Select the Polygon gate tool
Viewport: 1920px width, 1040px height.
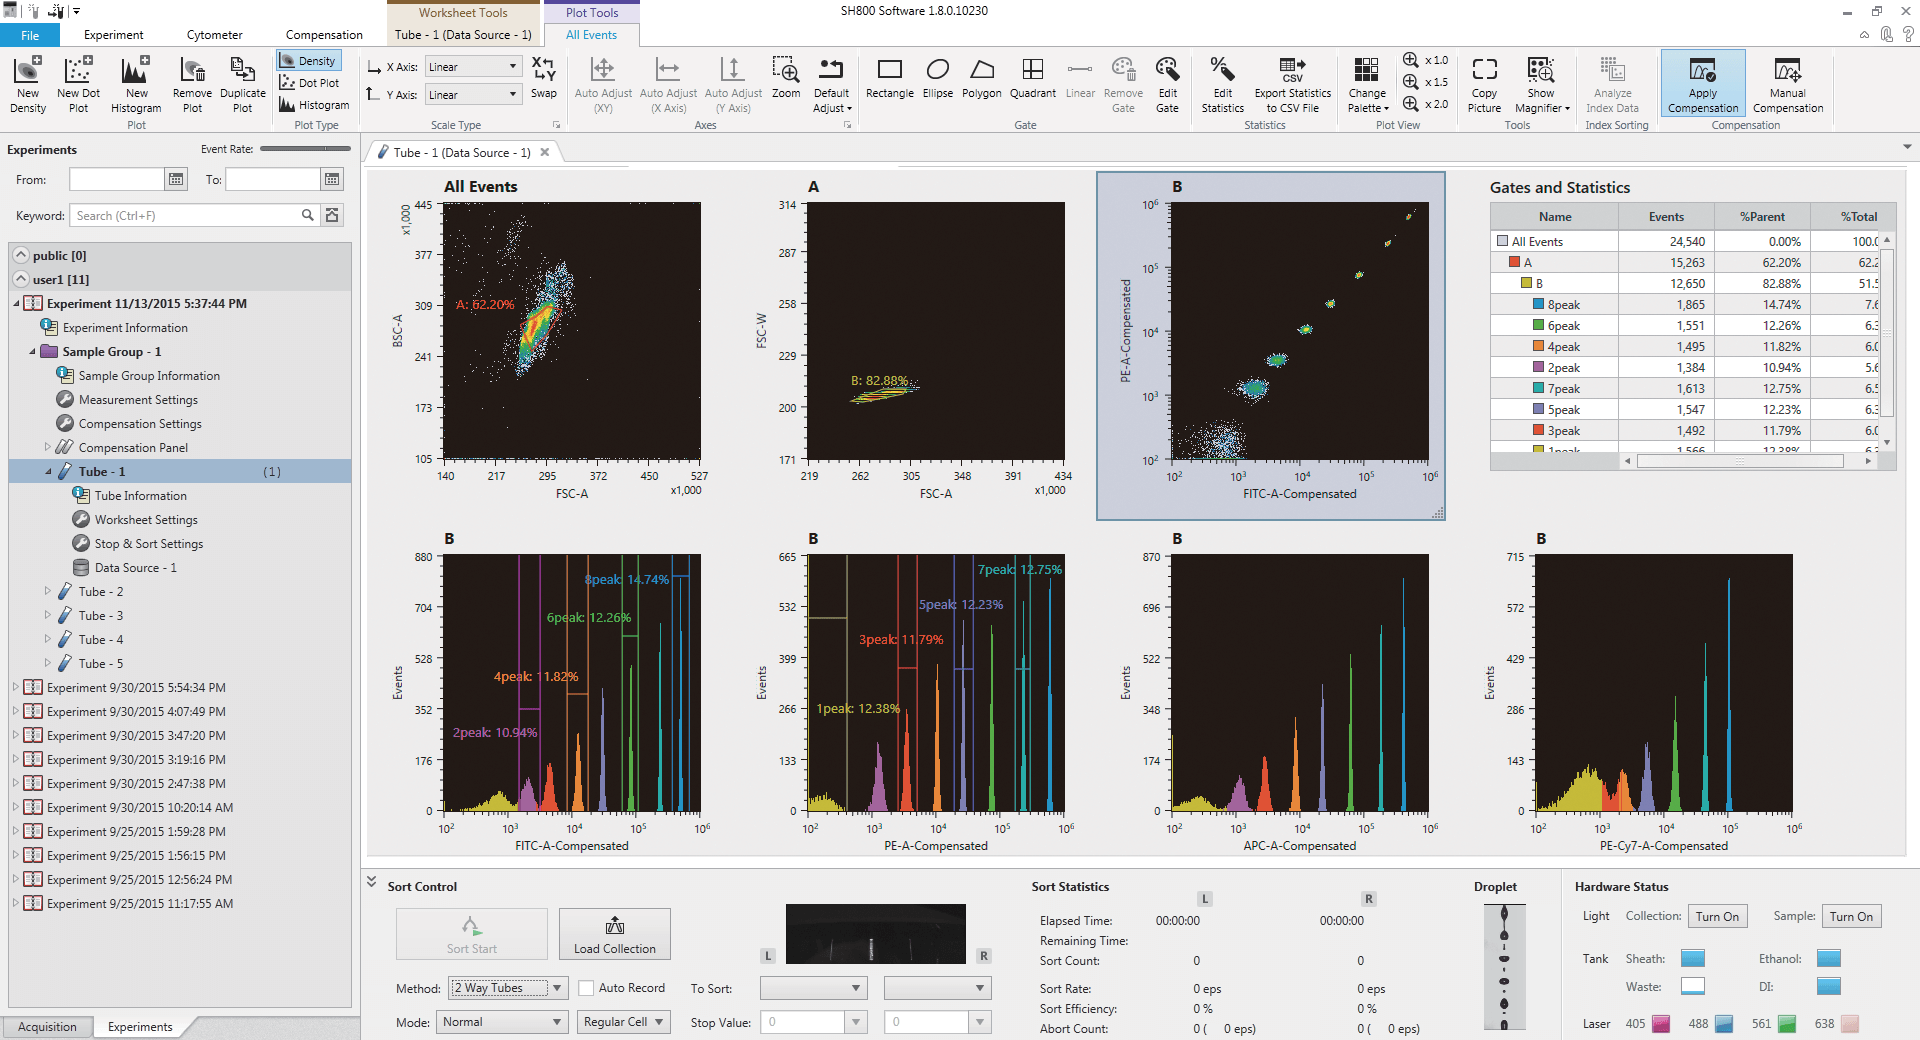coord(981,83)
